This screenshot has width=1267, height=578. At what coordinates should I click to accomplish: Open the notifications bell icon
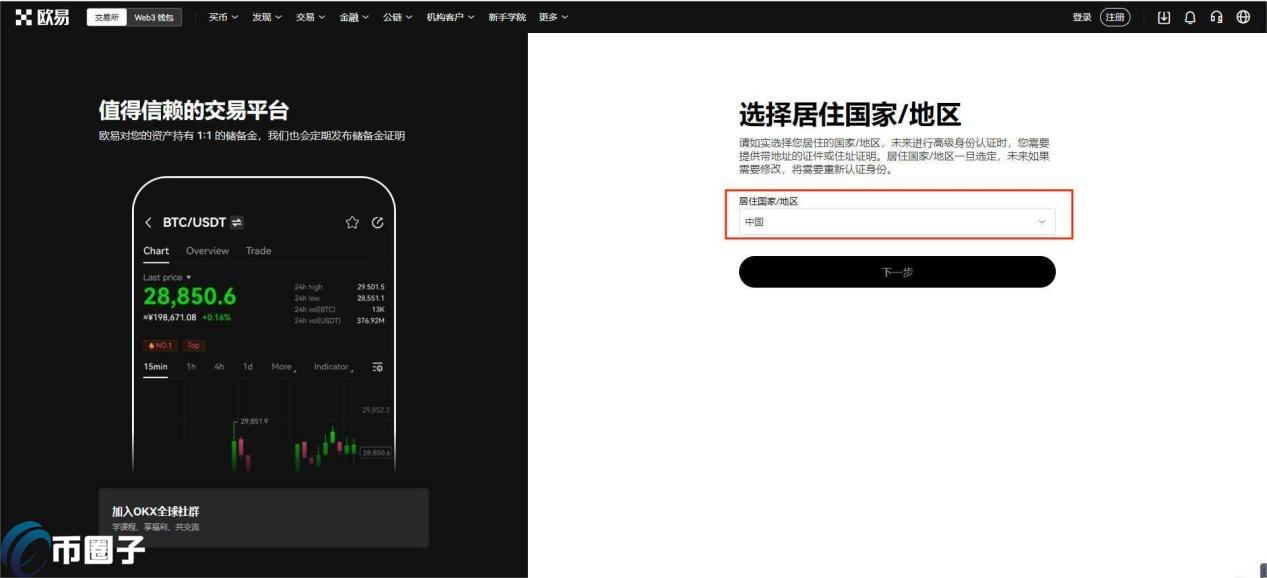[x=1190, y=17]
